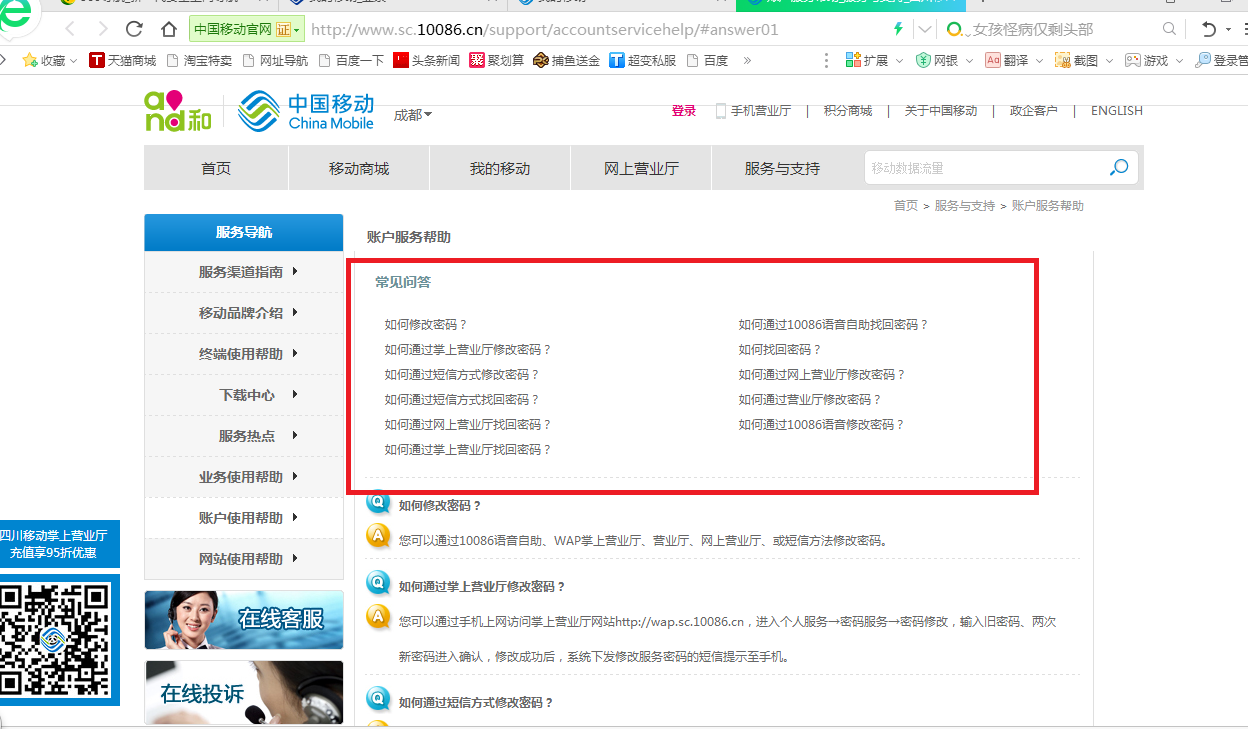Reload the page with the refresh icon
Screen dimensions: 1248x729
(x=134, y=29)
